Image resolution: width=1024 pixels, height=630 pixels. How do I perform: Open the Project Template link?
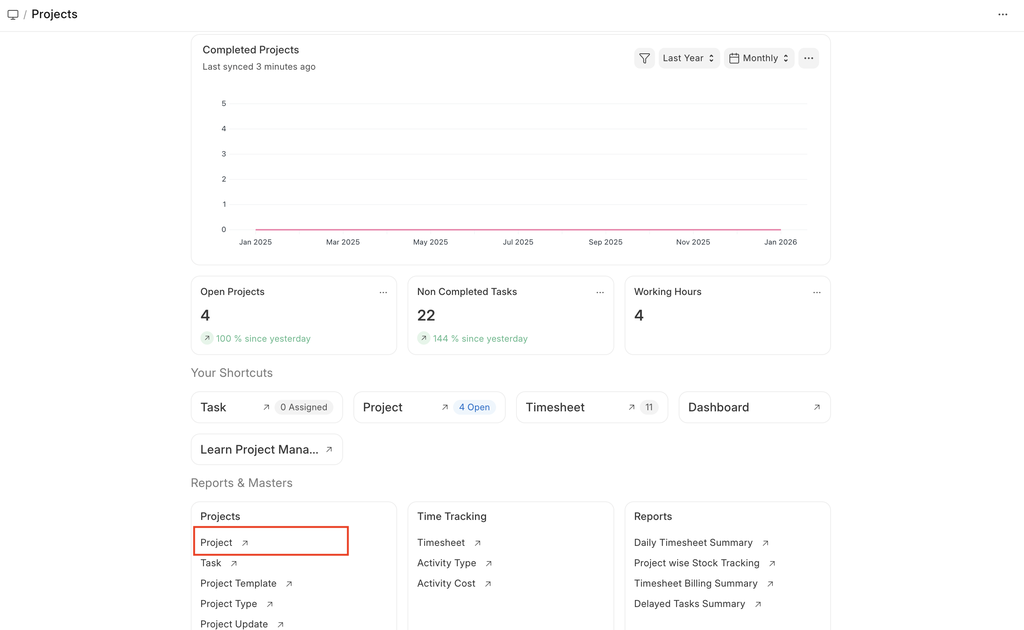coord(239,584)
